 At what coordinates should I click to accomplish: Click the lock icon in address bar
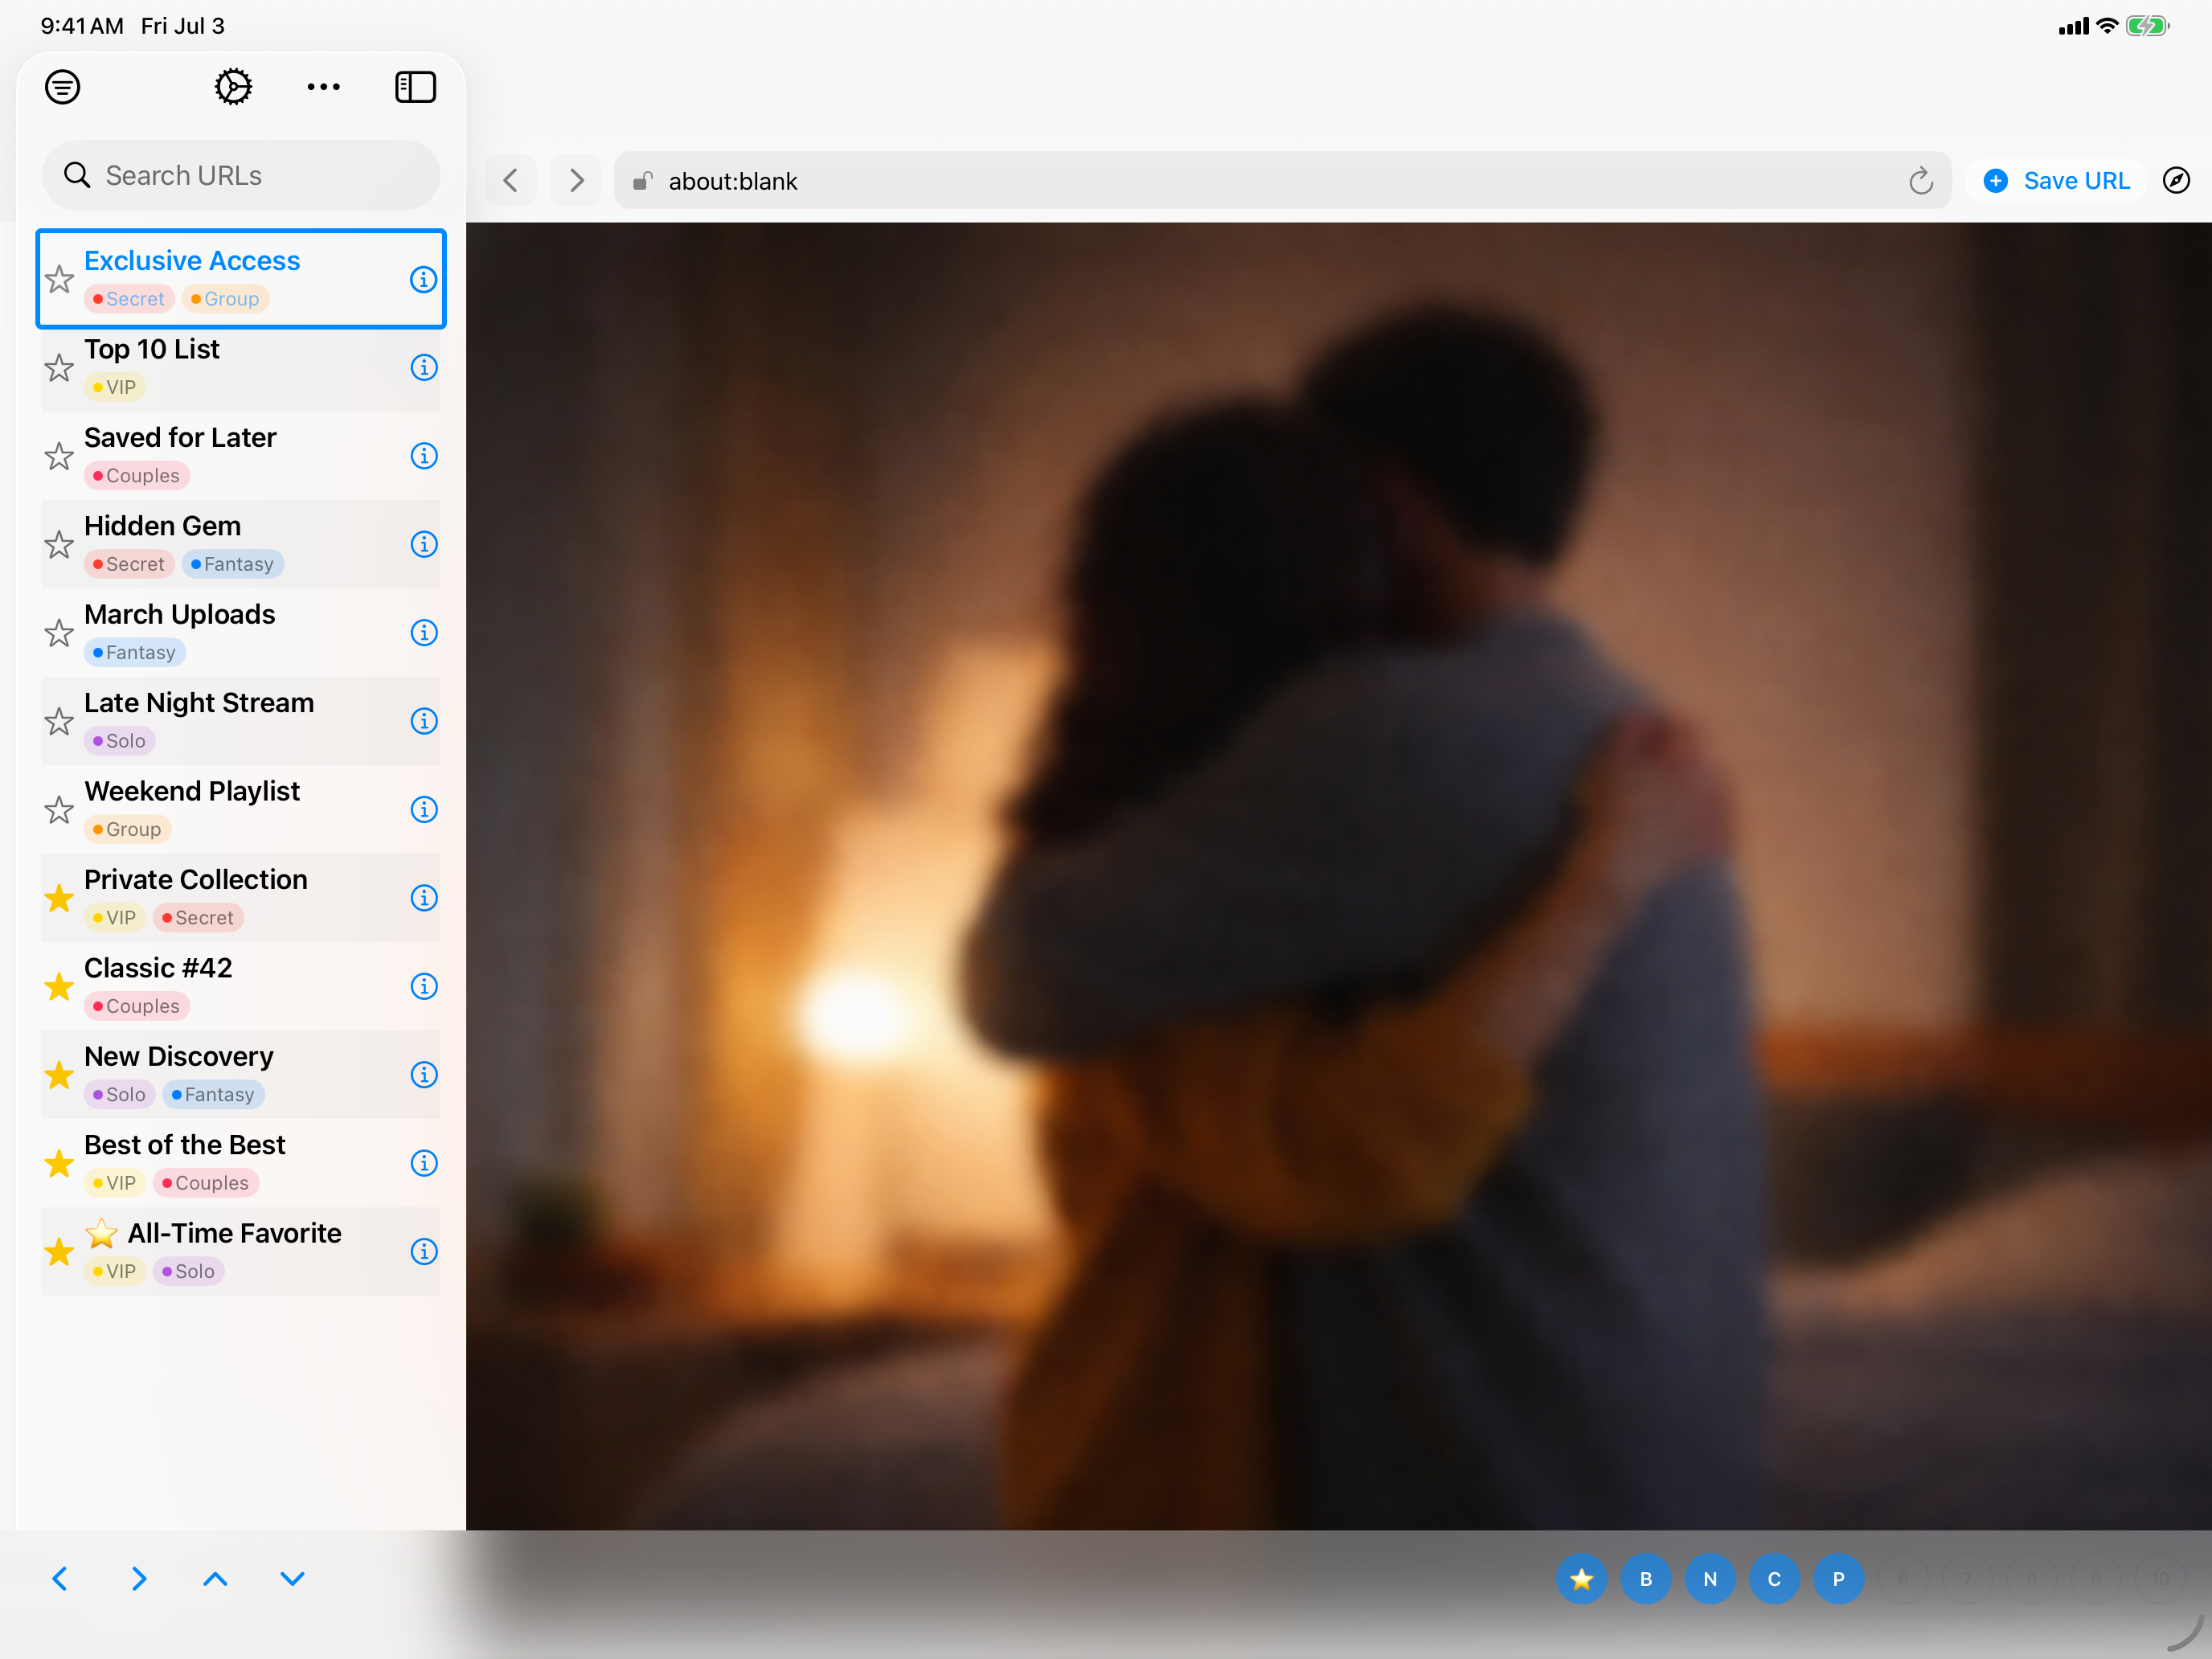[643, 180]
